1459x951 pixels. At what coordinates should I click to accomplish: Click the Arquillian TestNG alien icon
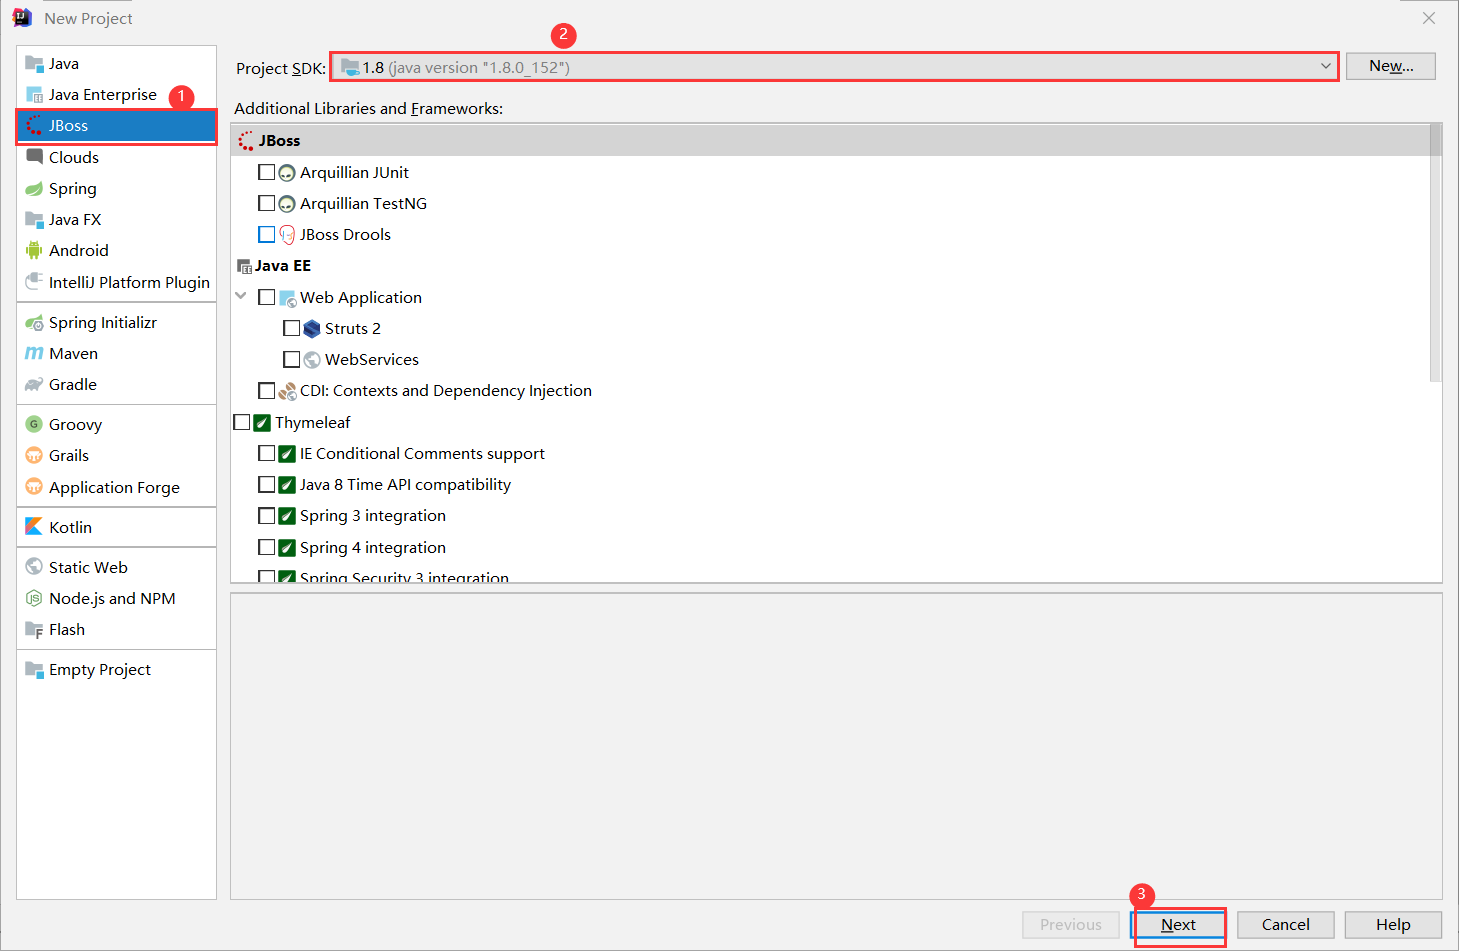pyautogui.click(x=287, y=204)
